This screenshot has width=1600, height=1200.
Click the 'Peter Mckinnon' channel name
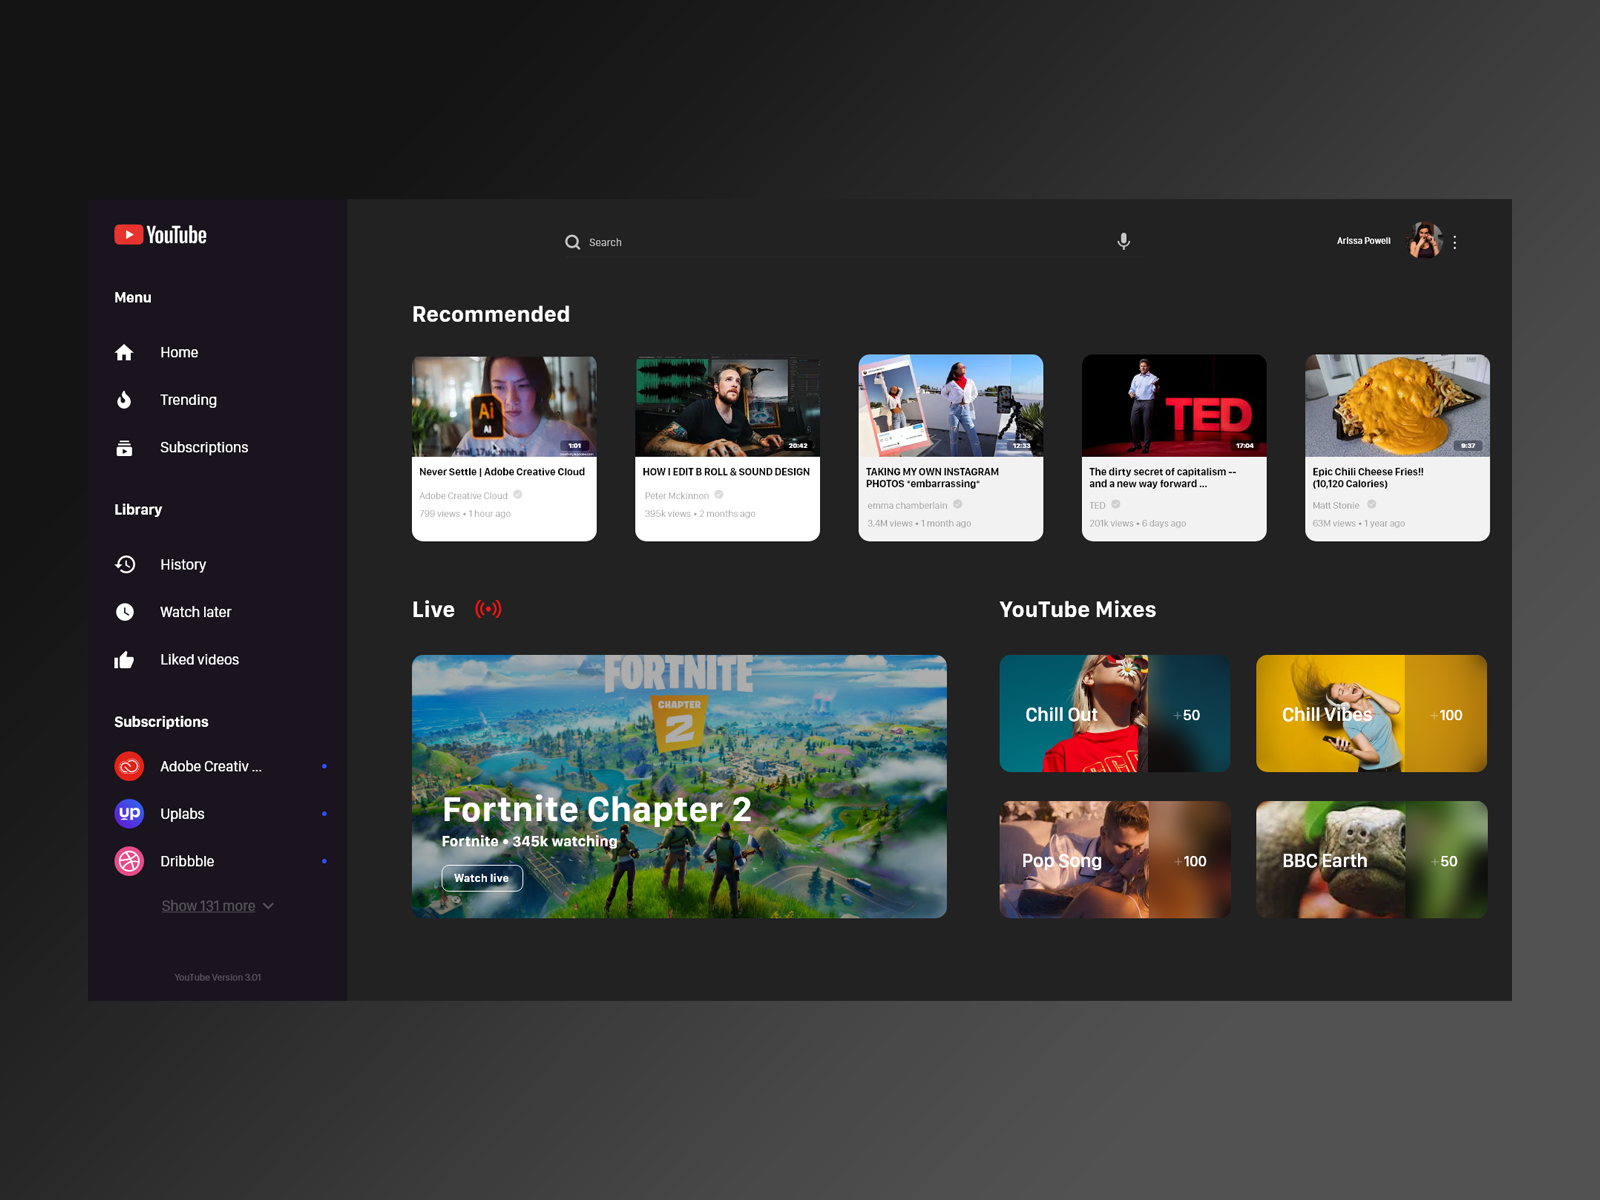click(x=677, y=496)
